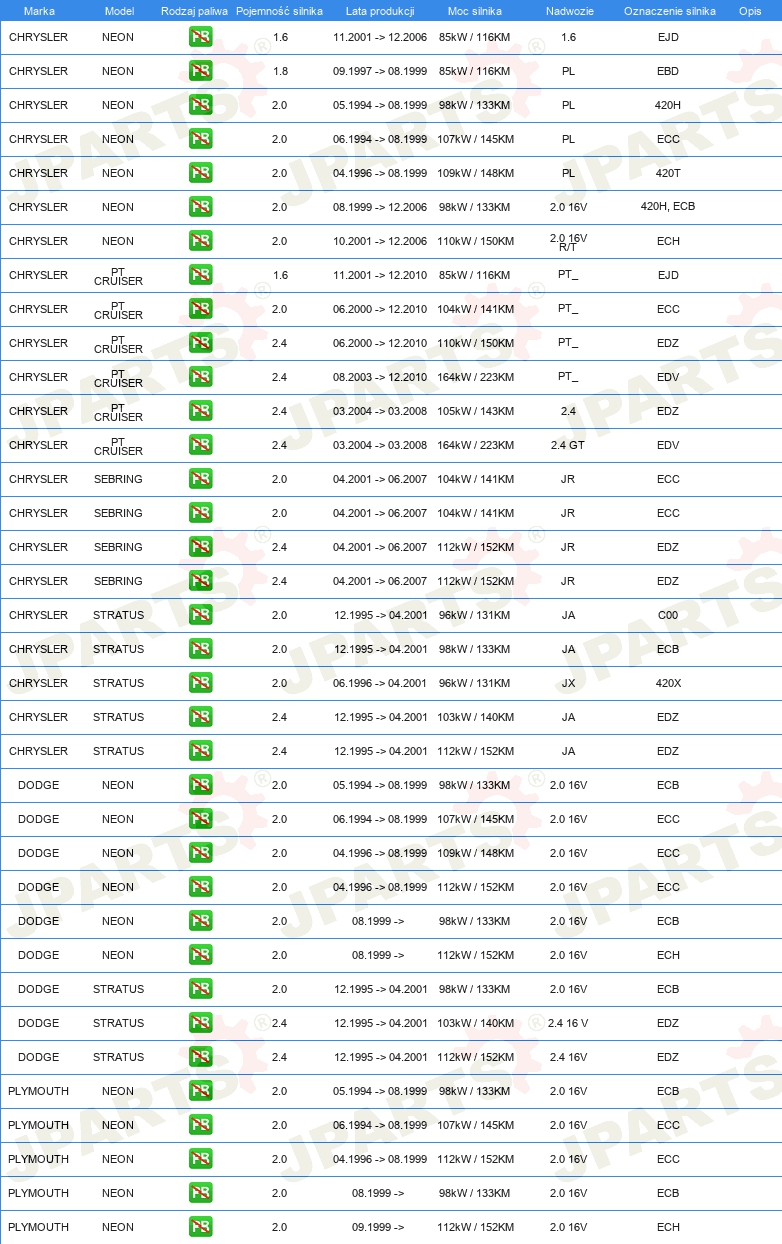Click the fuel icon for Chrysler Neon 1.8 EBD
Image resolution: width=782 pixels, height=1244 pixels.
click(201, 71)
